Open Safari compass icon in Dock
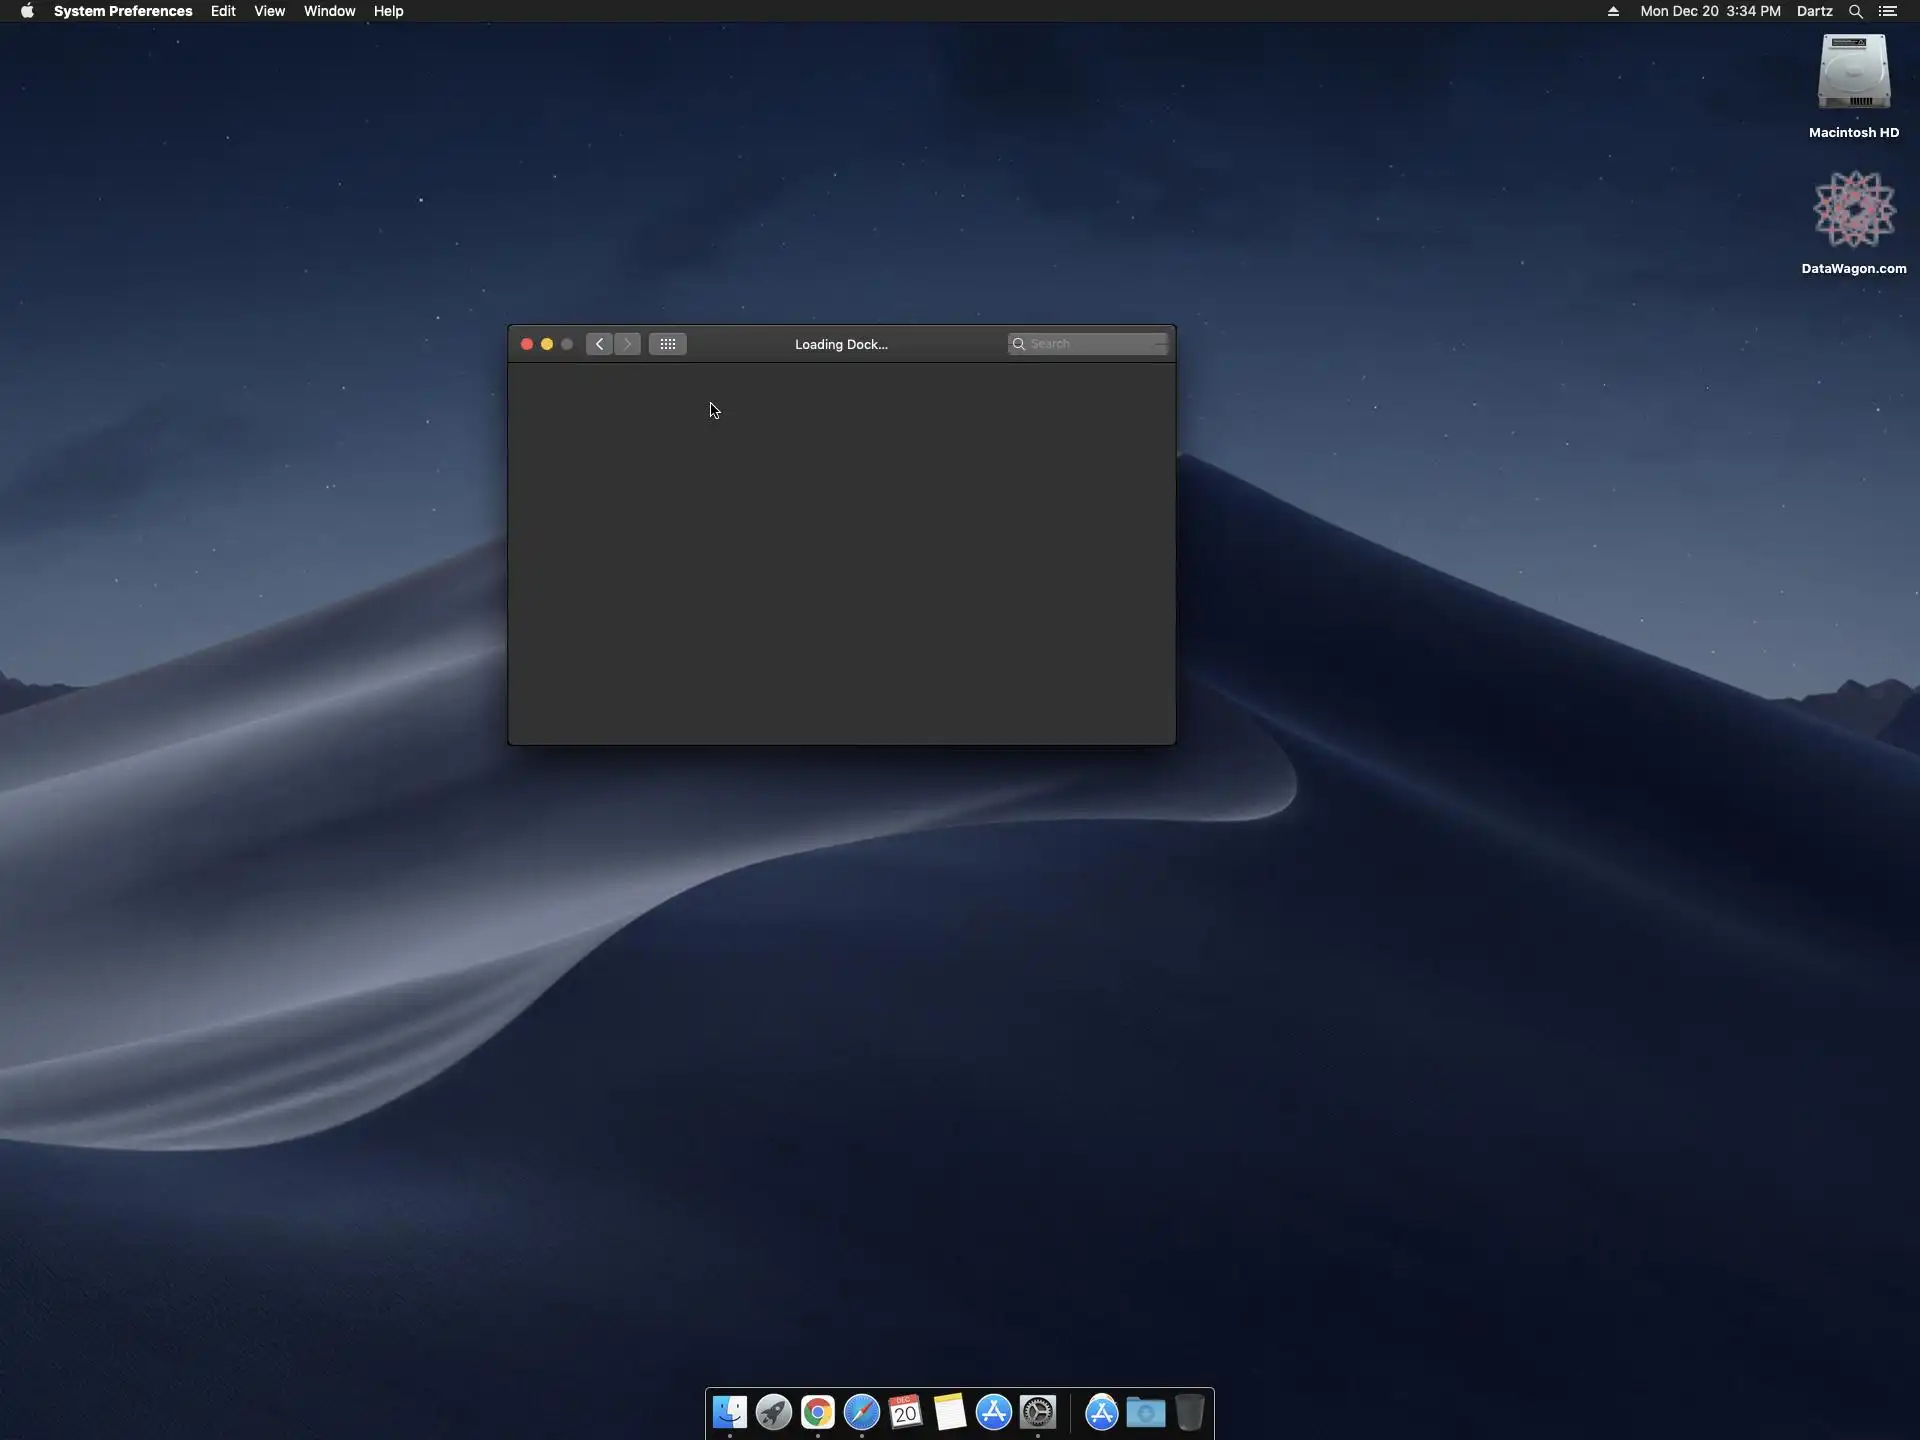The height and width of the screenshot is (1440, 1920). click(861, 1412)
